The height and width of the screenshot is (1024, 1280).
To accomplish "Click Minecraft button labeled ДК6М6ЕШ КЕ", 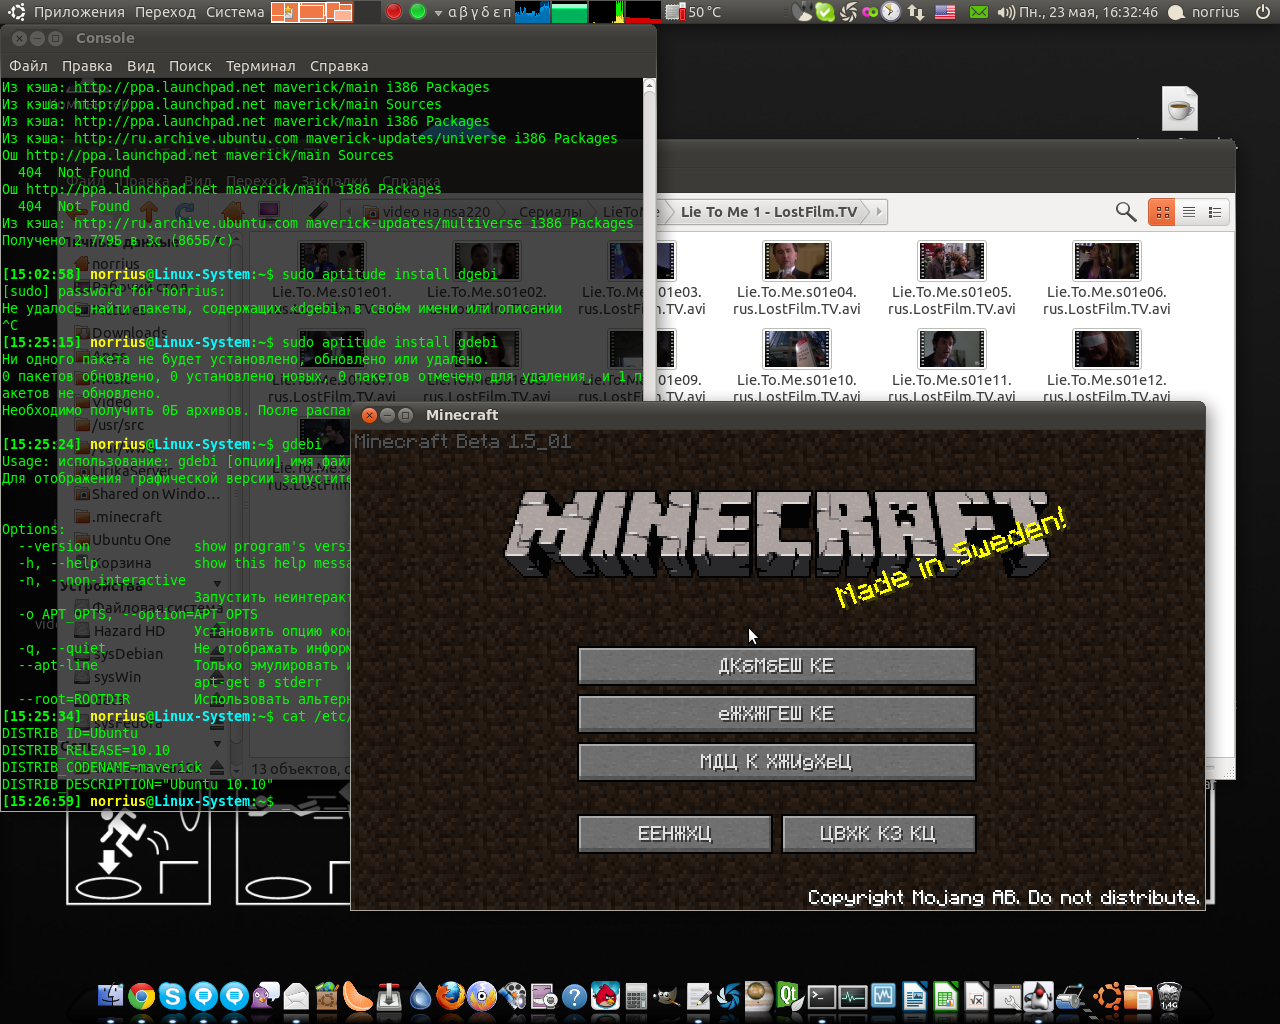I will (x=777, y=666).
